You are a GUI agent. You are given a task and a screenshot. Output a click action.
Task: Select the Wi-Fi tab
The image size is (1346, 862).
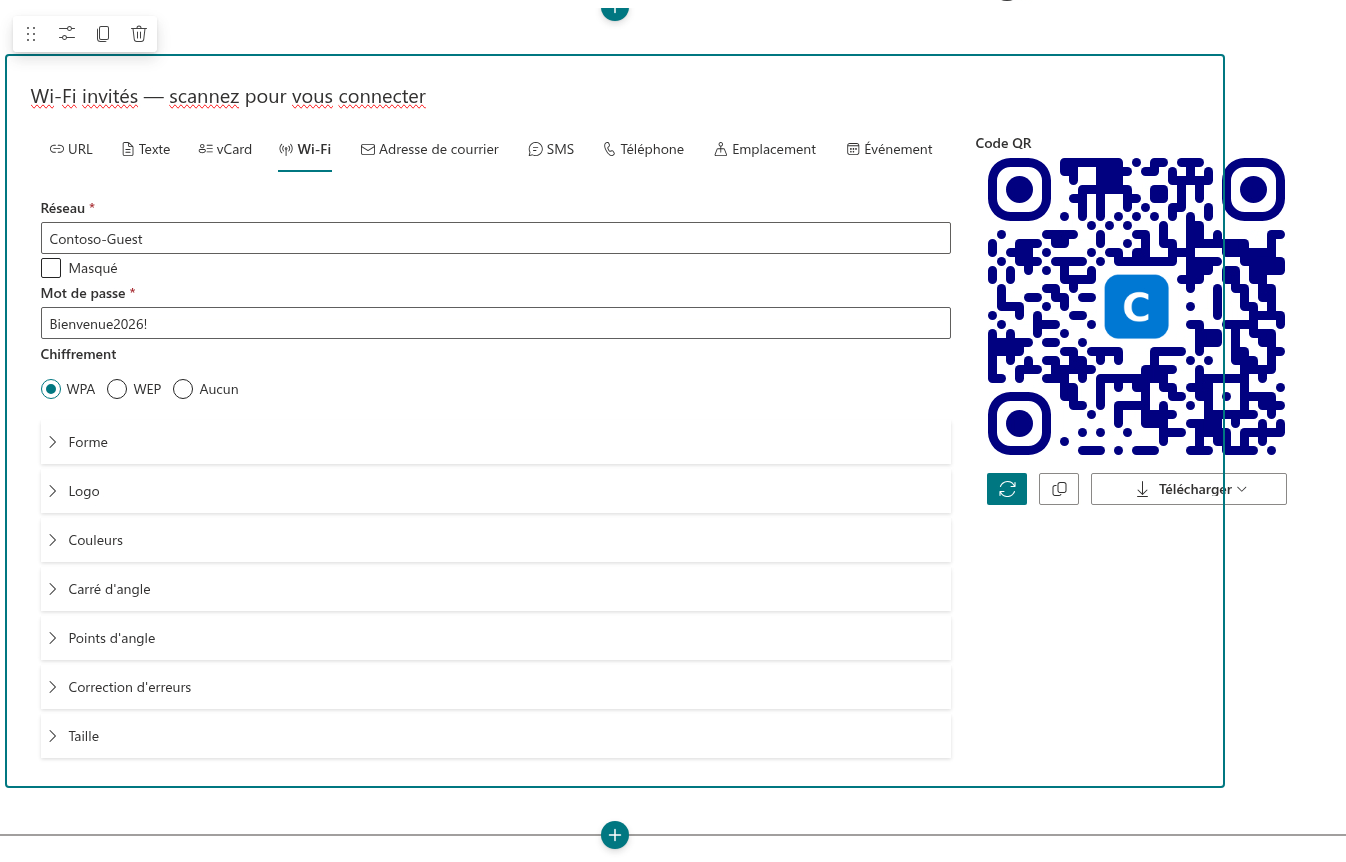tap(305, 149)
